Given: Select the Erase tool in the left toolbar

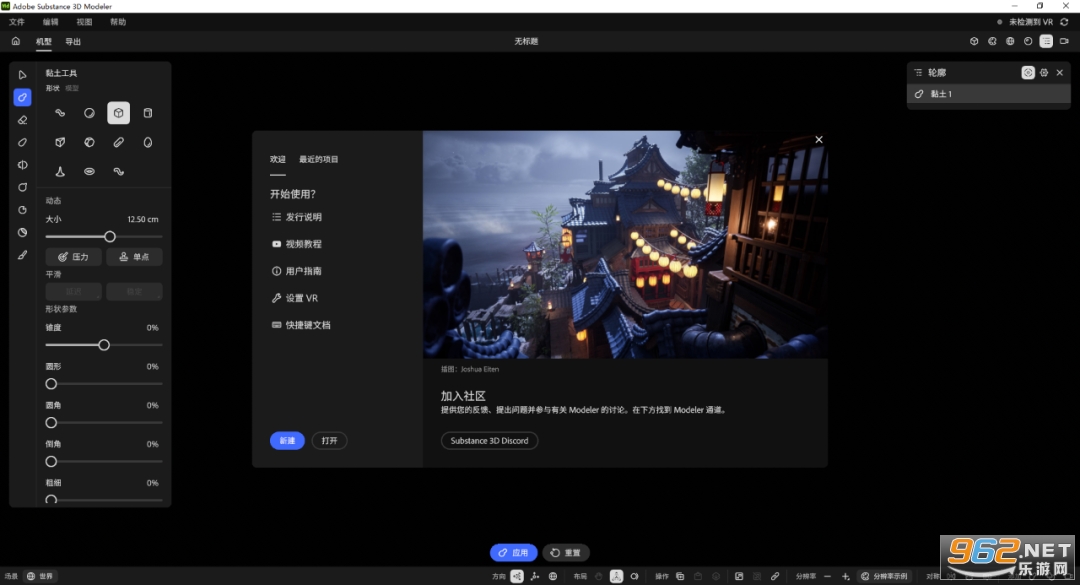Looking at the screenshot, I should coord(22,120).
